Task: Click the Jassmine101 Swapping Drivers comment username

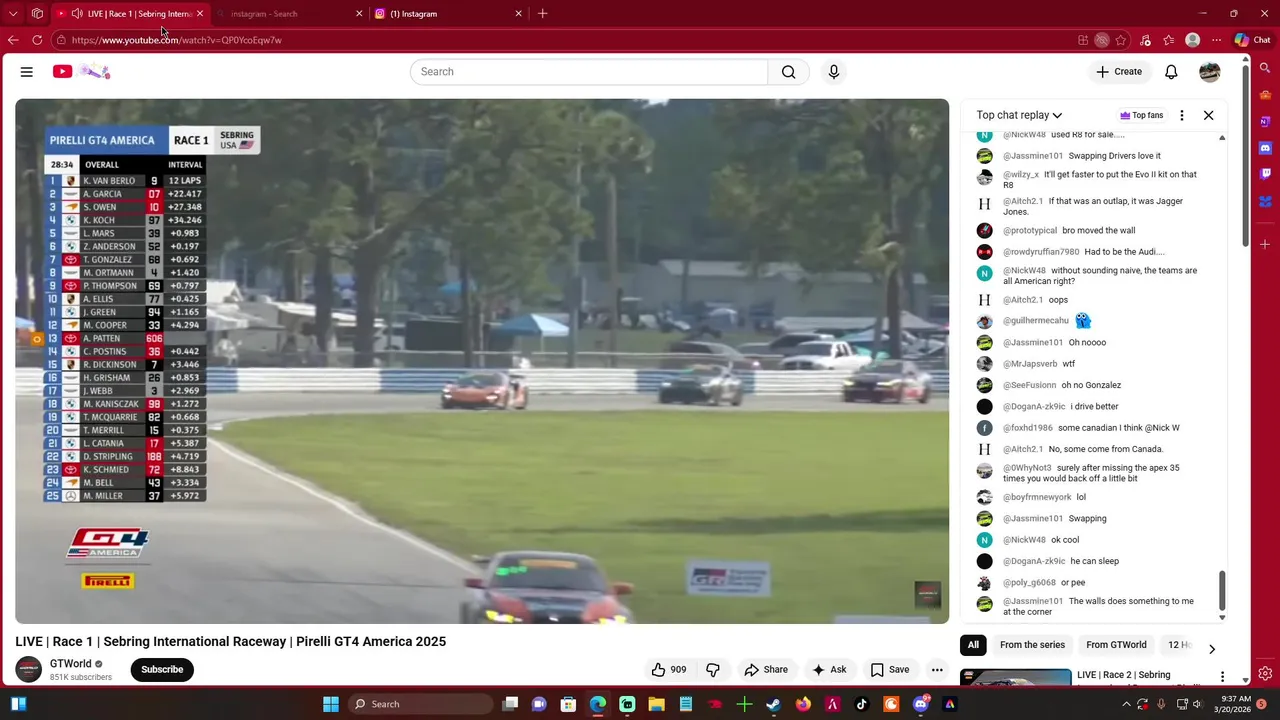Action: [1033, 156]
